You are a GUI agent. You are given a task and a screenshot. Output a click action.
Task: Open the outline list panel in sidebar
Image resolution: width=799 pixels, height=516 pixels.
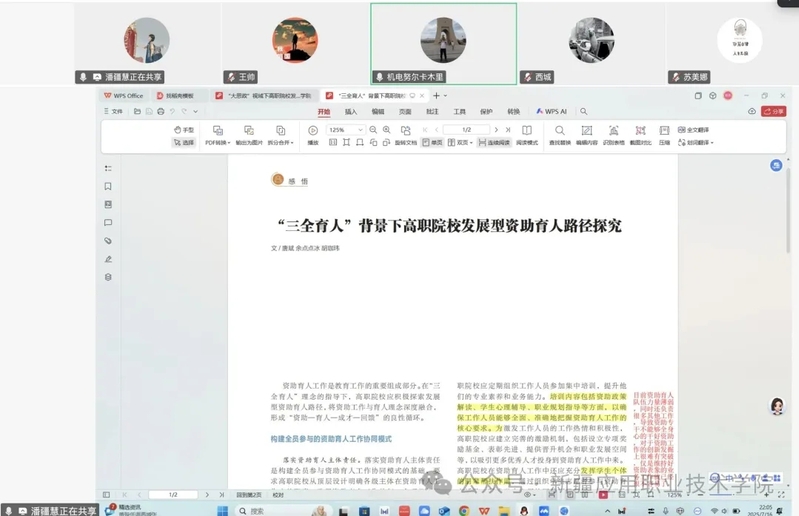click(x=108, y=168)
